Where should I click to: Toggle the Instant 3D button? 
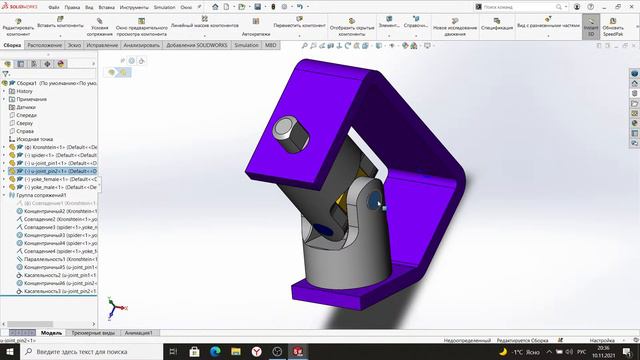(x=591, y=27)
